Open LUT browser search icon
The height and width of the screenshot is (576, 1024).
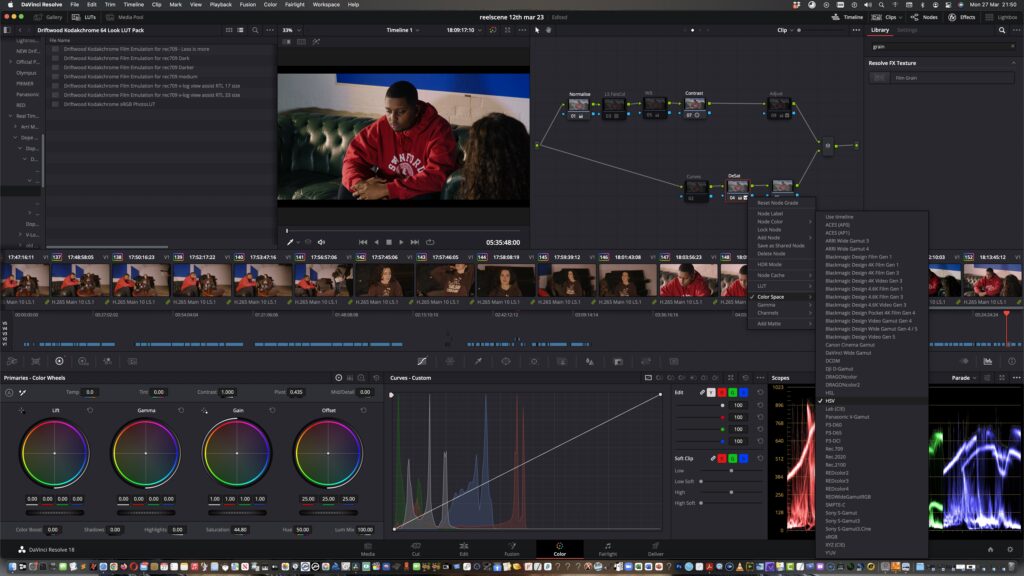coord(255,30)
